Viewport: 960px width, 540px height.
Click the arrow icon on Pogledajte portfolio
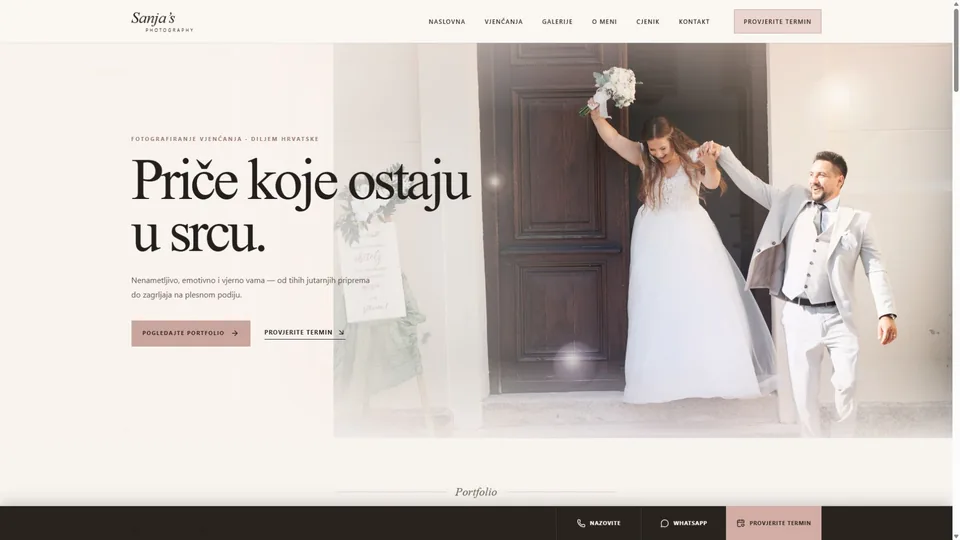click(234, 333)
